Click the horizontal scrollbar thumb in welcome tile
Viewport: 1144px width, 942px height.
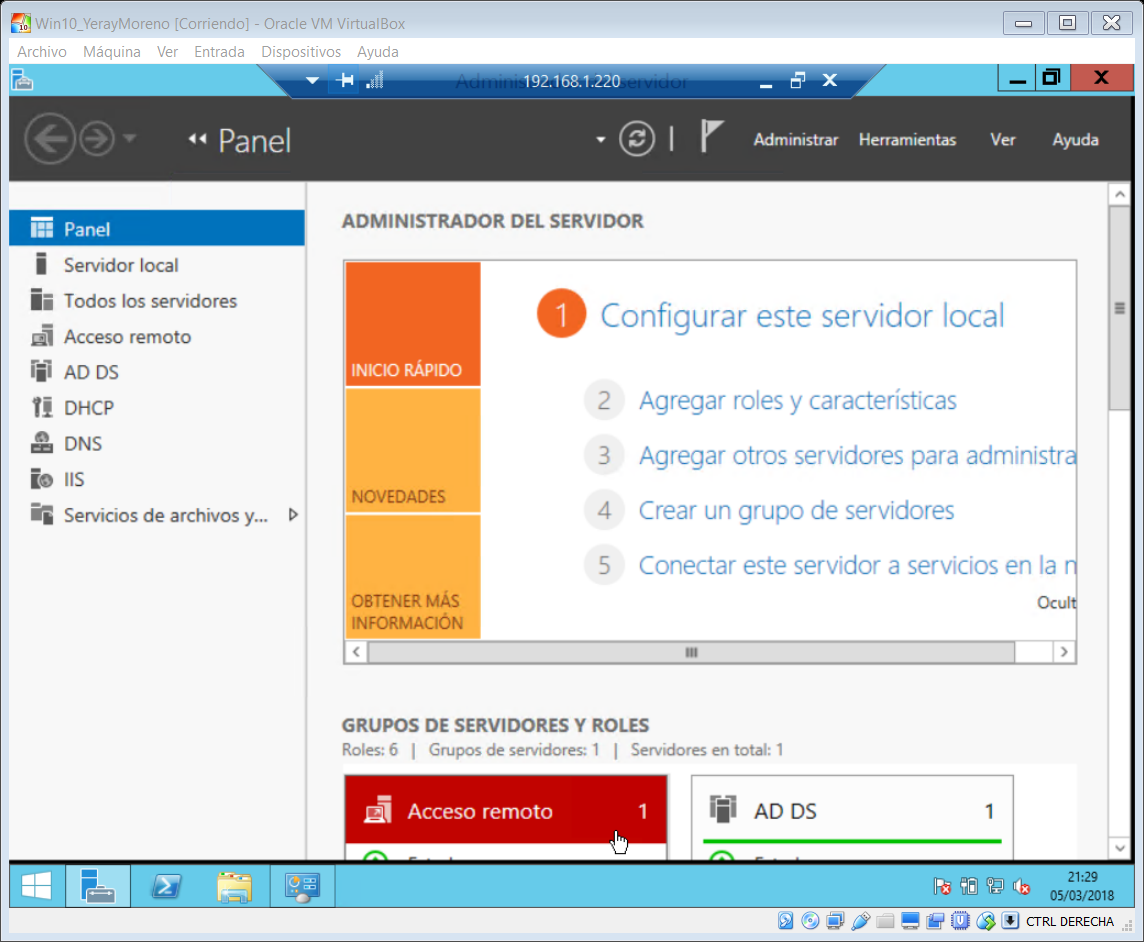coord(691,652)
